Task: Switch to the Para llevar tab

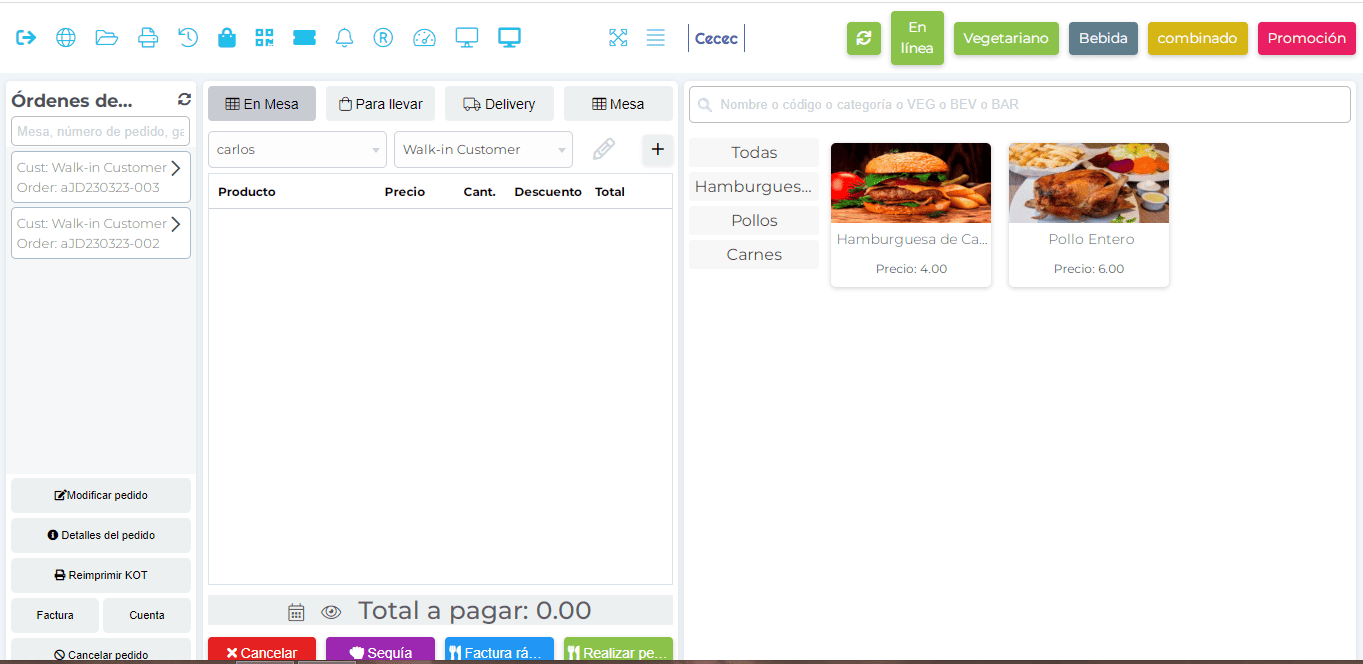Action: (380, 103)
